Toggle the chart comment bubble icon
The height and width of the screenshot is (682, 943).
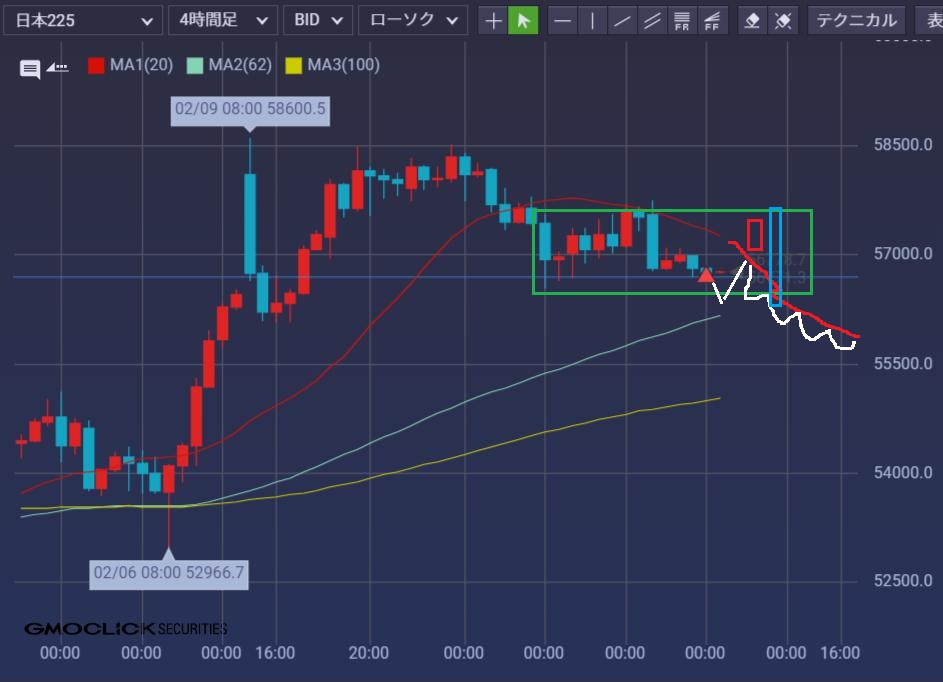30,69
